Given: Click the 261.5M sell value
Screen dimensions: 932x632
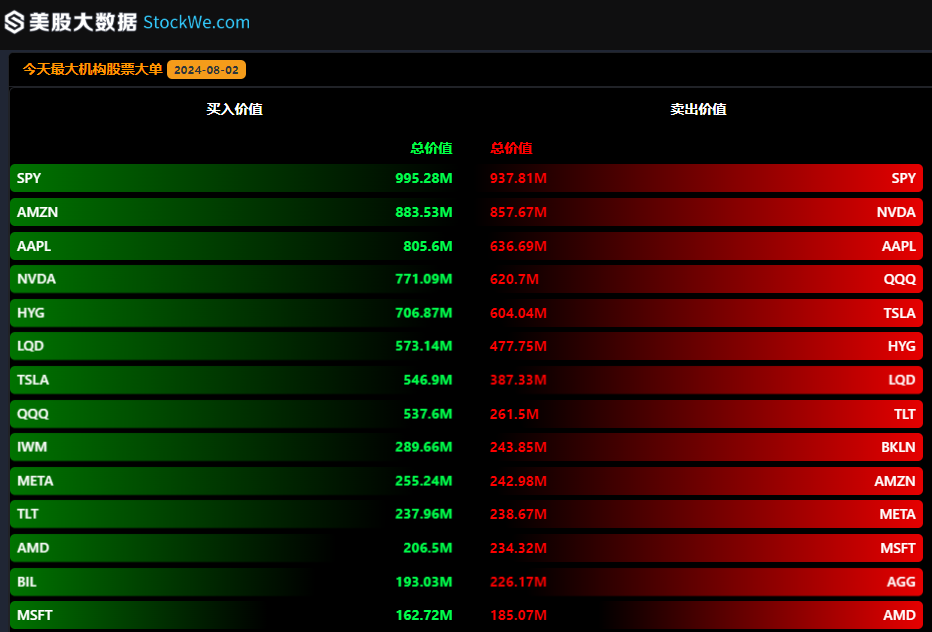Looking at the screenshot, I should coord(515,414).
